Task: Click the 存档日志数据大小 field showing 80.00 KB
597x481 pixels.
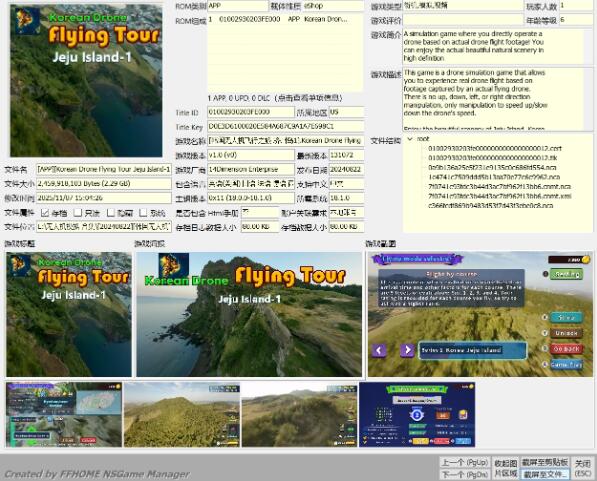Action: [260, 227]
